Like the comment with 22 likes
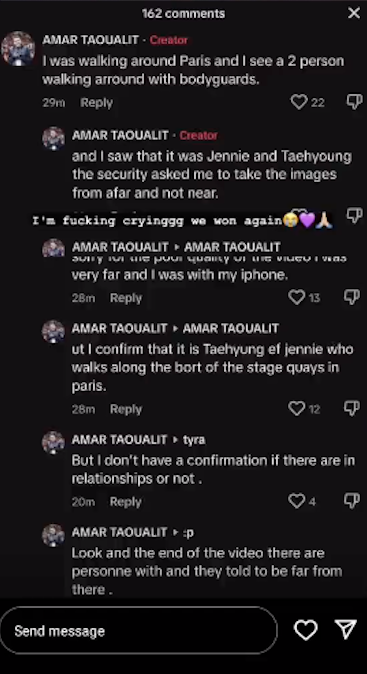Viewport: 367px width, 674px height. [299, 102]
